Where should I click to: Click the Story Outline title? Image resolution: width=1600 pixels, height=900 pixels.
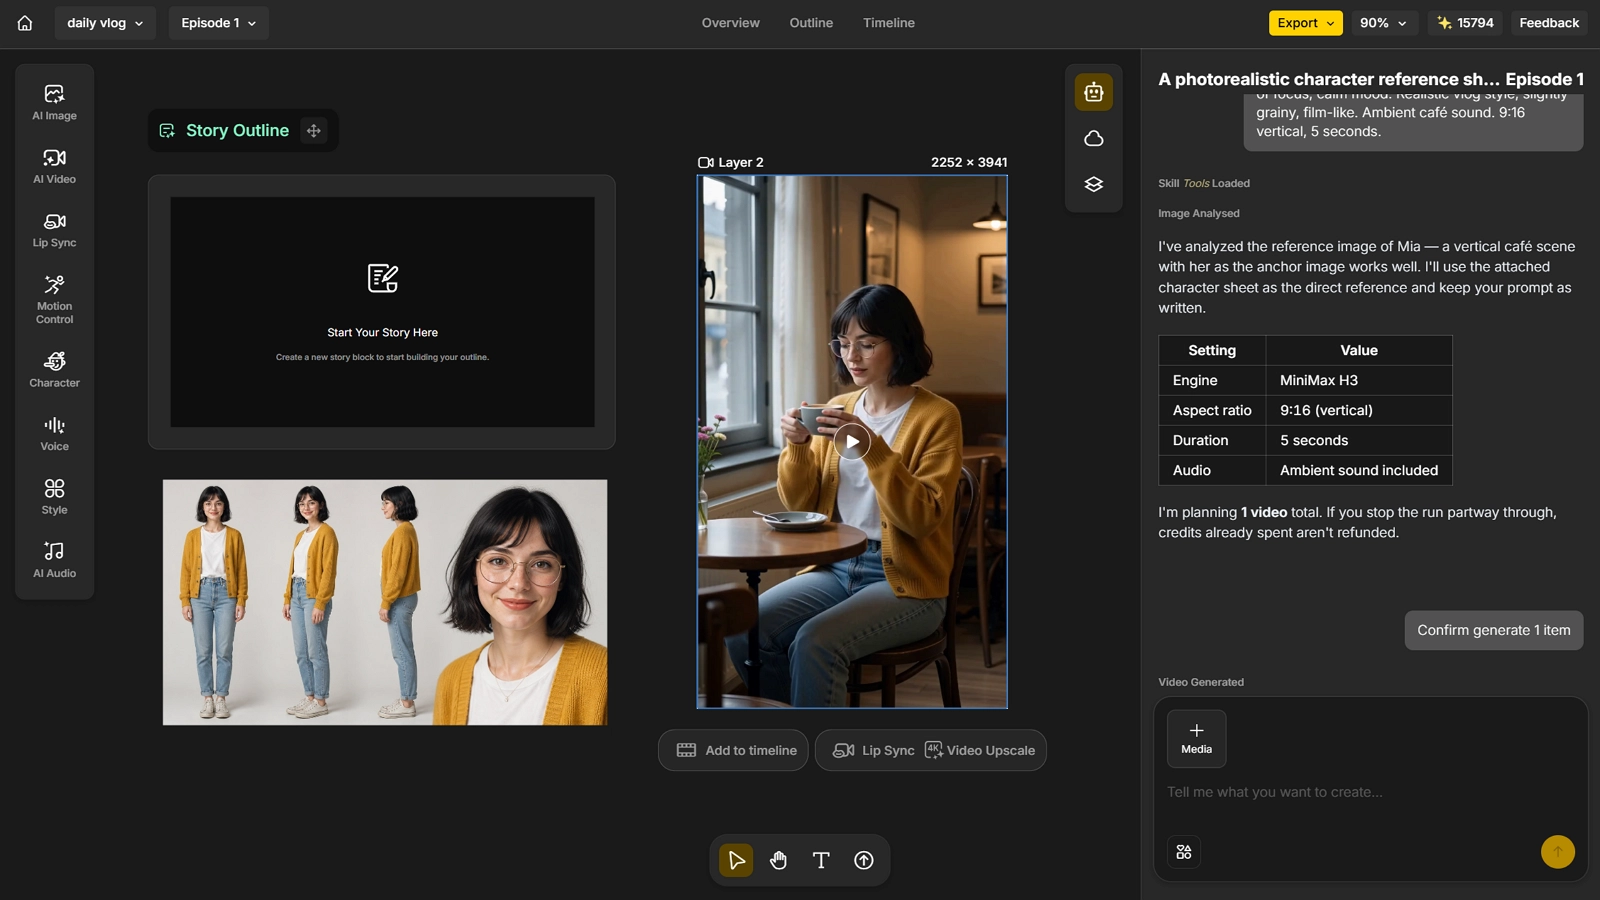(x=237, y=131)
